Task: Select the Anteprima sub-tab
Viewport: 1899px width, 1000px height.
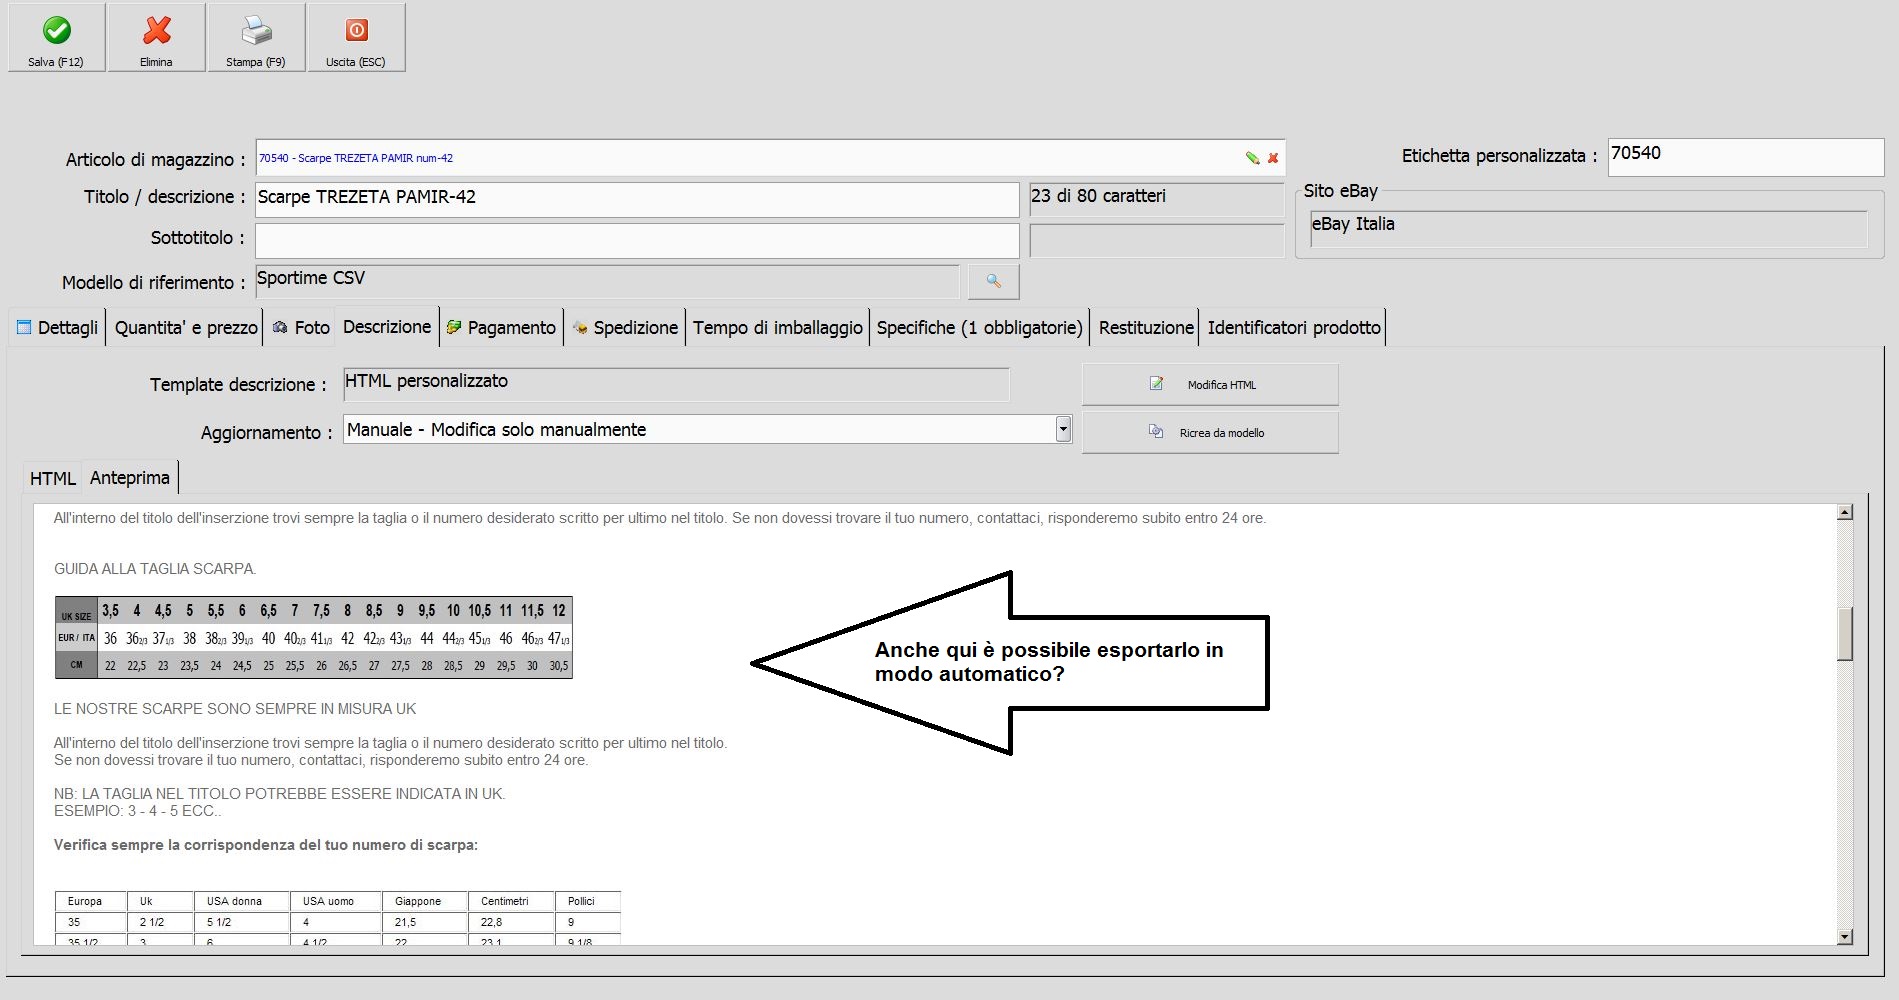Action: [x=130, y=478]
